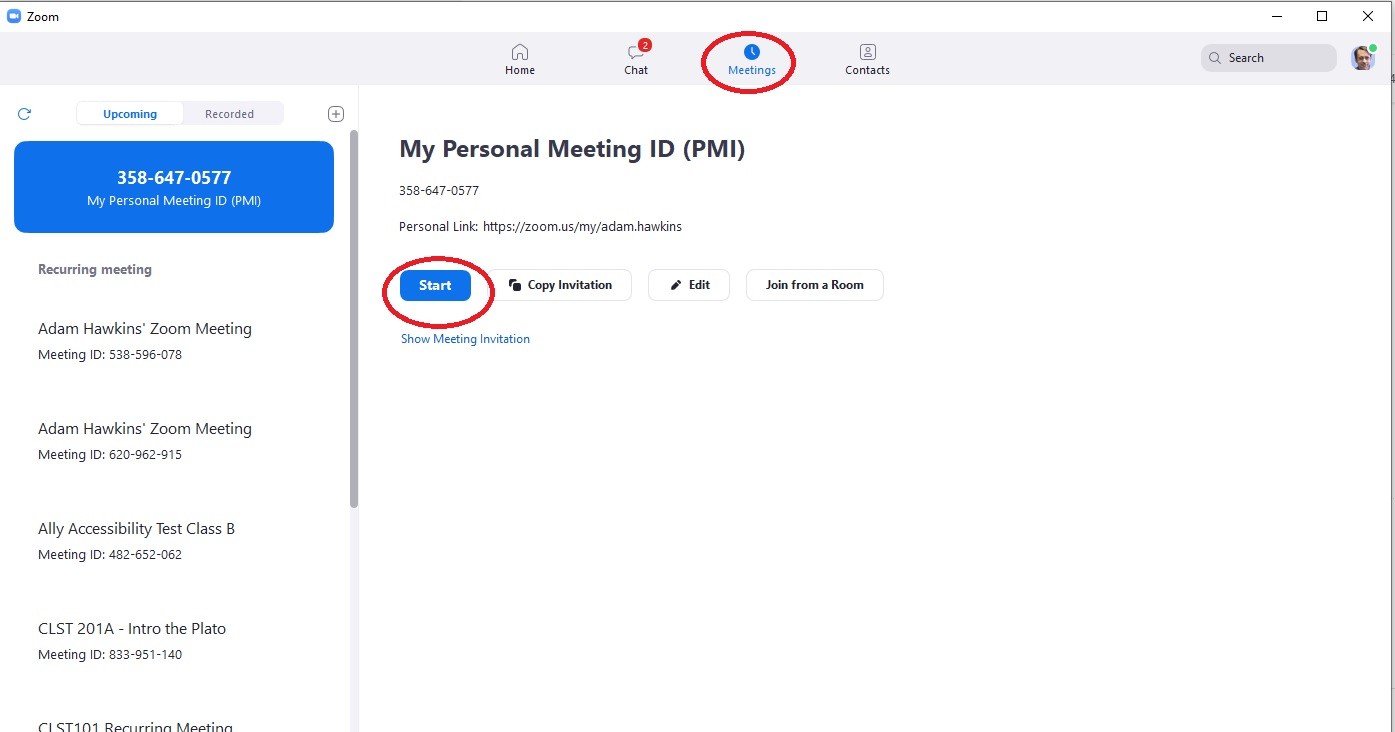Click Join from a Room button
The image size is (1395, 732).
coord(815,285)
